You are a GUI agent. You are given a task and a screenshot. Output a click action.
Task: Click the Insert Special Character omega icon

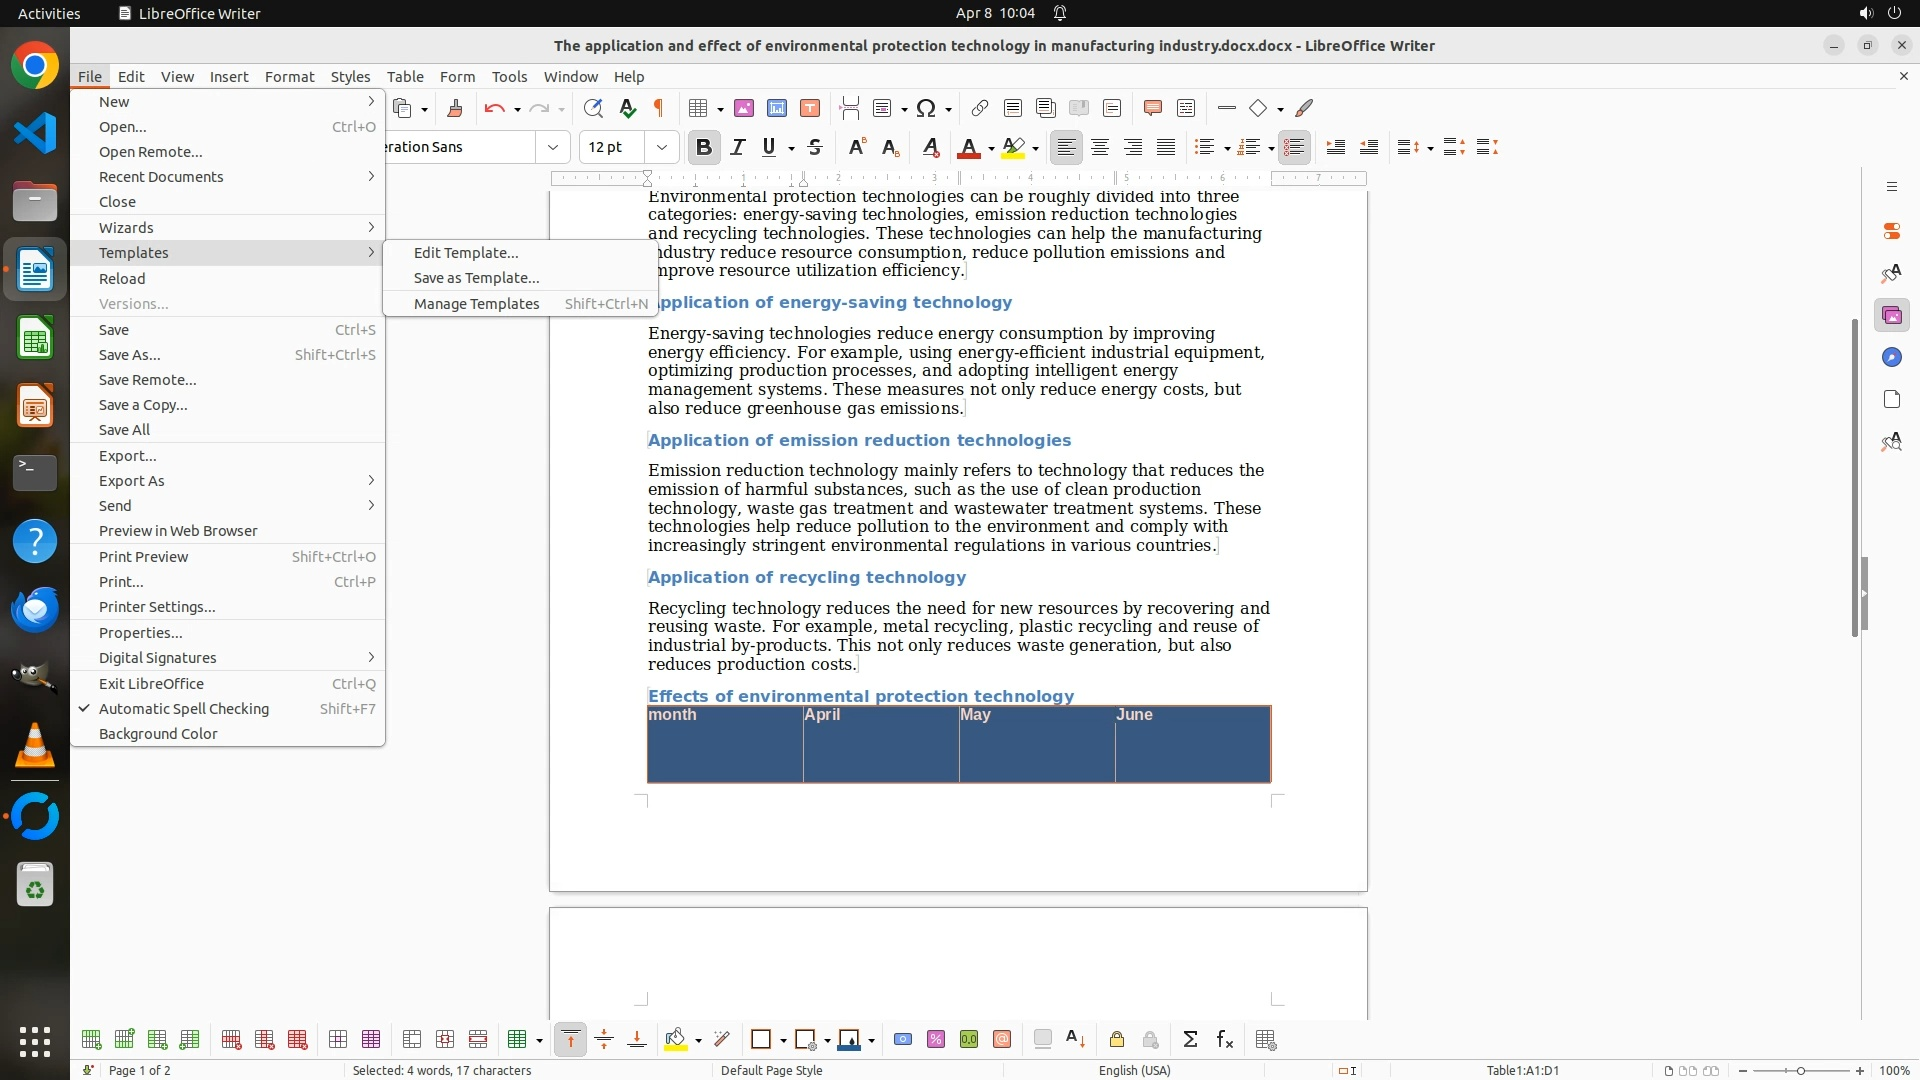pyautogui.click(x=926, y=108)
